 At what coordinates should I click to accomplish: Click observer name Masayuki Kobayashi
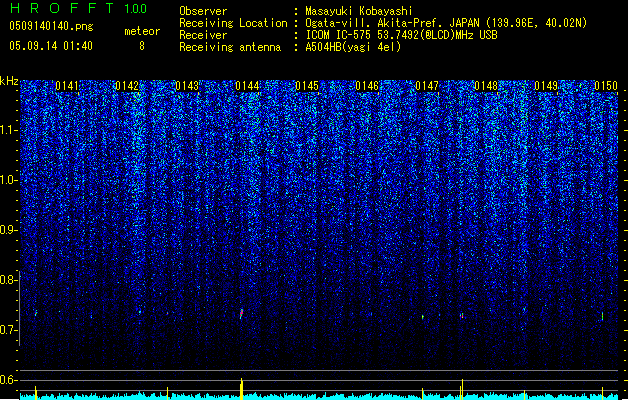tap(359, 11)
